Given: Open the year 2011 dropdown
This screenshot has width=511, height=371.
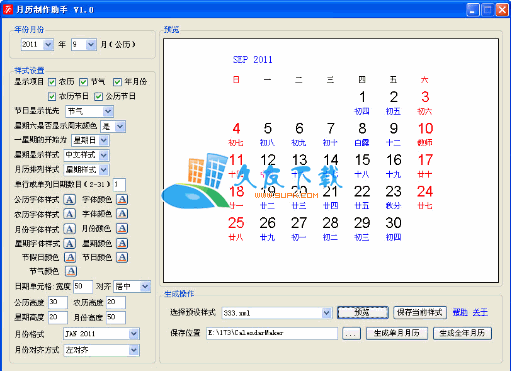Looking at the screenshot, I should coord(48,44).
